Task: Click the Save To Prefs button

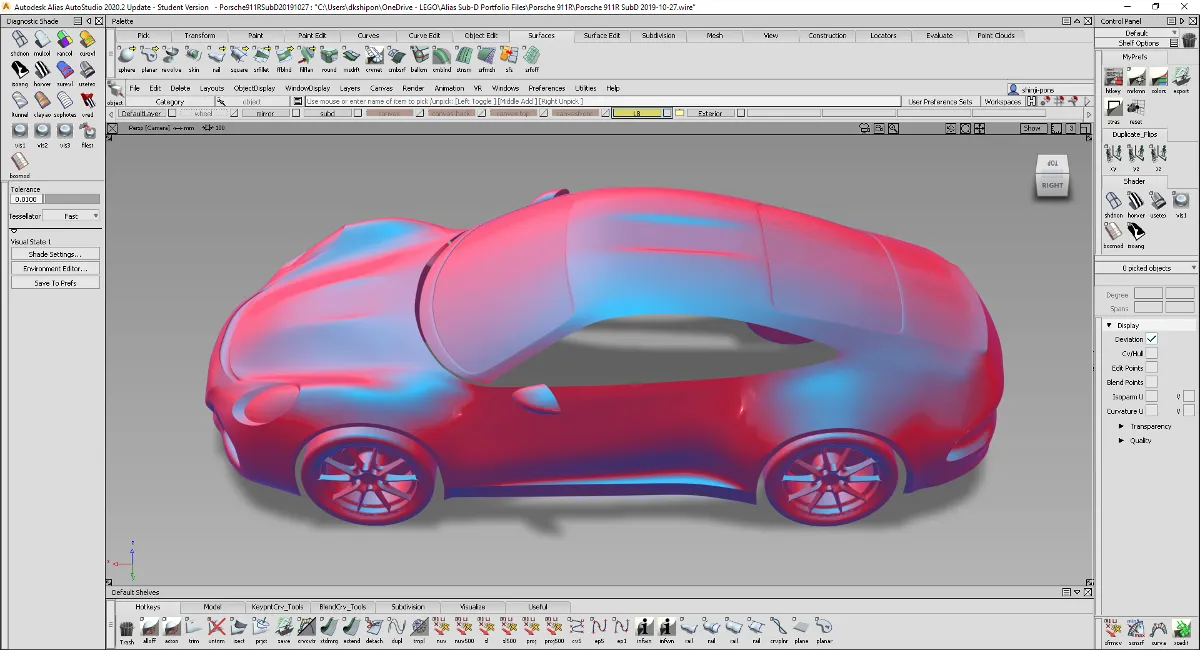Action: tap(55, 283)
